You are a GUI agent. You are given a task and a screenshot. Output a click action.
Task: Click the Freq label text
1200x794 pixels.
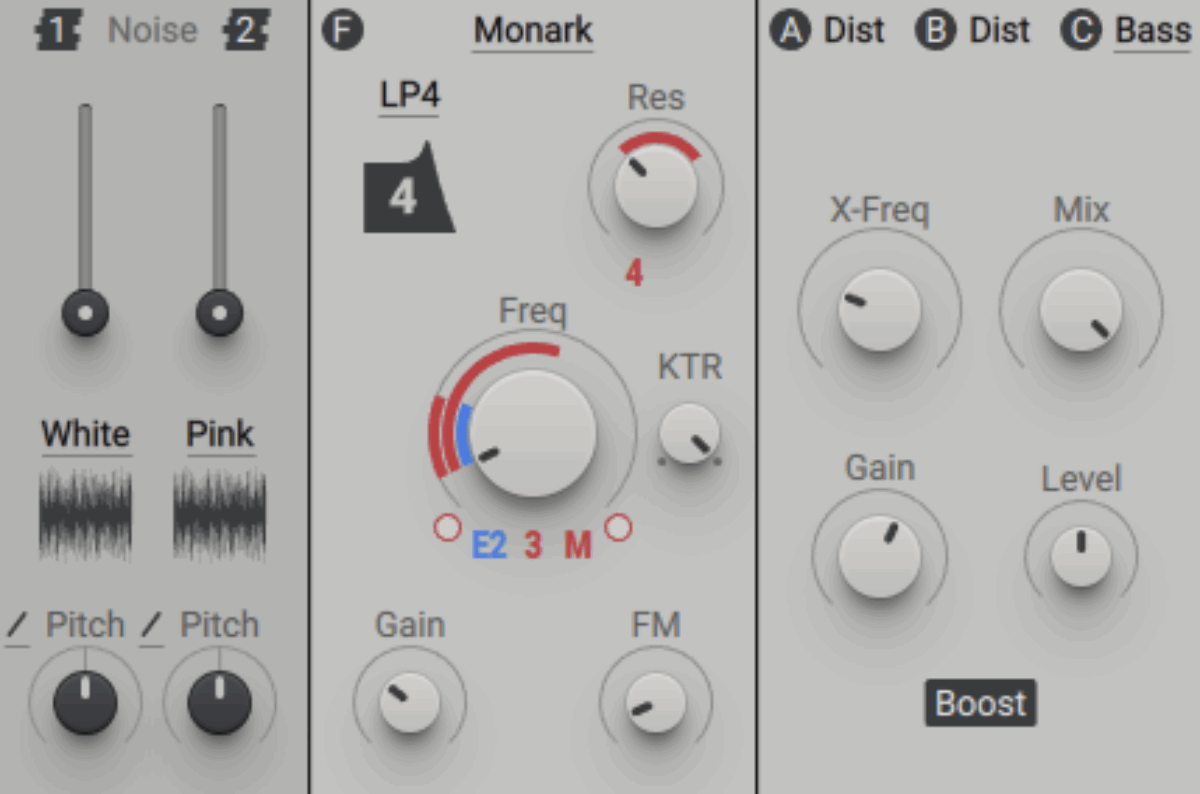click(533, 313)
